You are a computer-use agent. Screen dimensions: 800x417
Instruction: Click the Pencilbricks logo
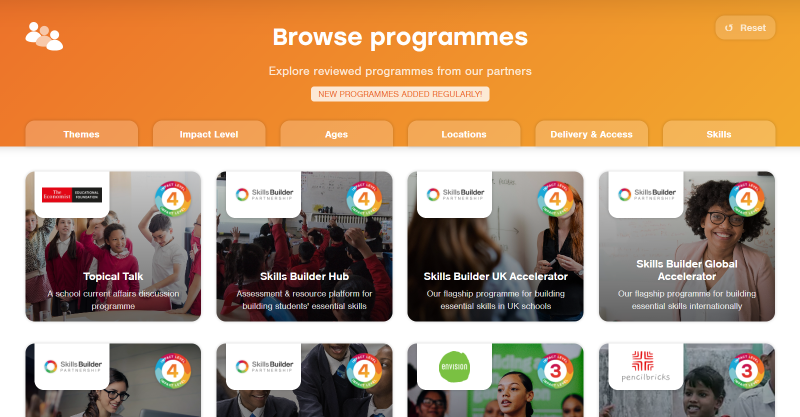[x=645, y=366]
